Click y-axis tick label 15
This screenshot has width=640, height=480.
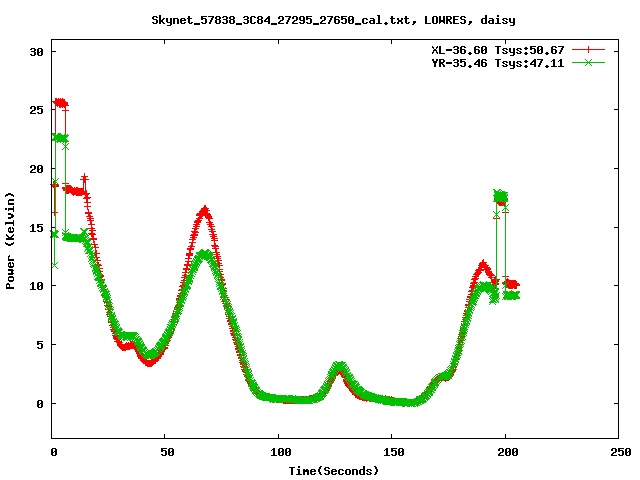[36, 227]
